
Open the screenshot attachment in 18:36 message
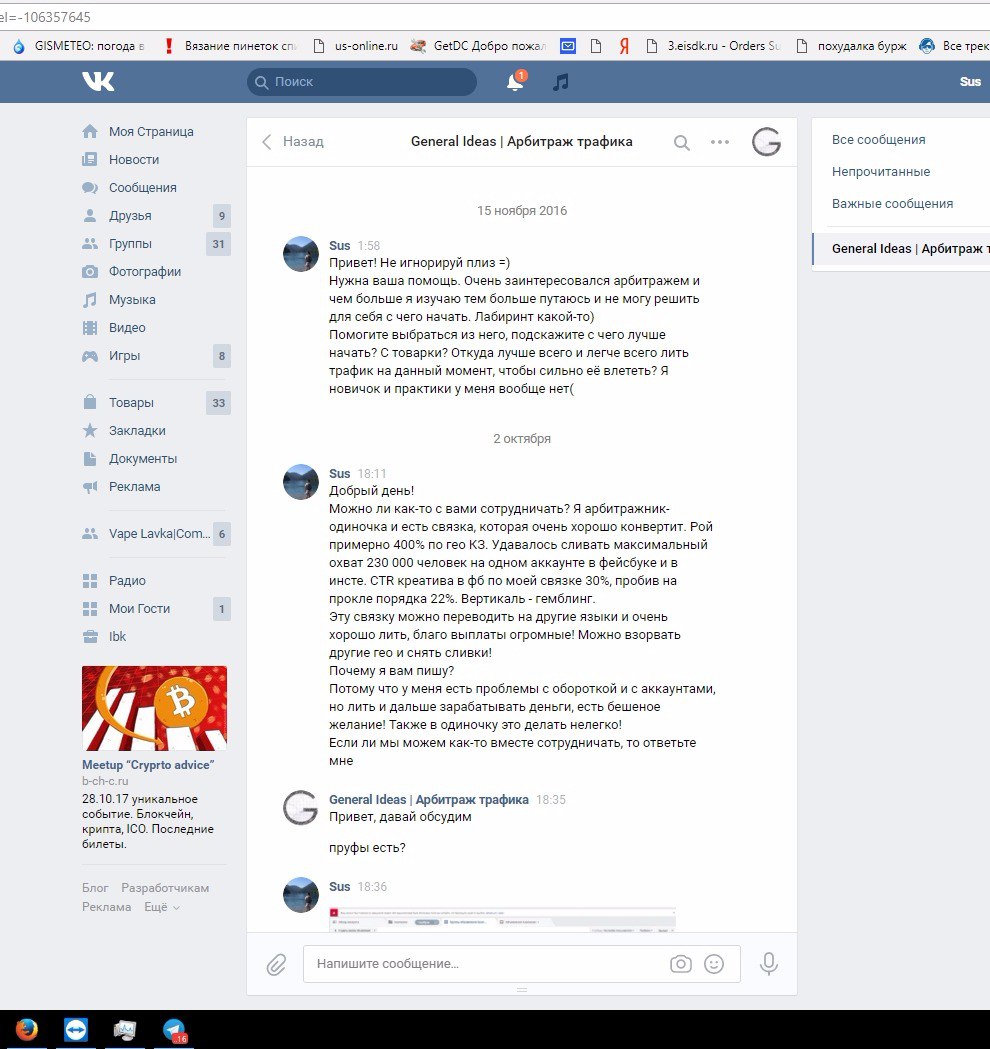click(502, 919)
